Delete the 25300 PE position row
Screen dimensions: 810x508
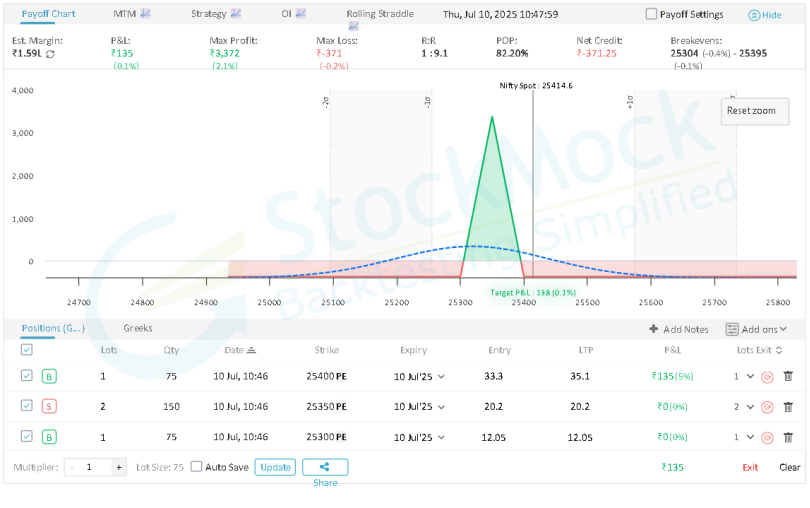point(788,437)
